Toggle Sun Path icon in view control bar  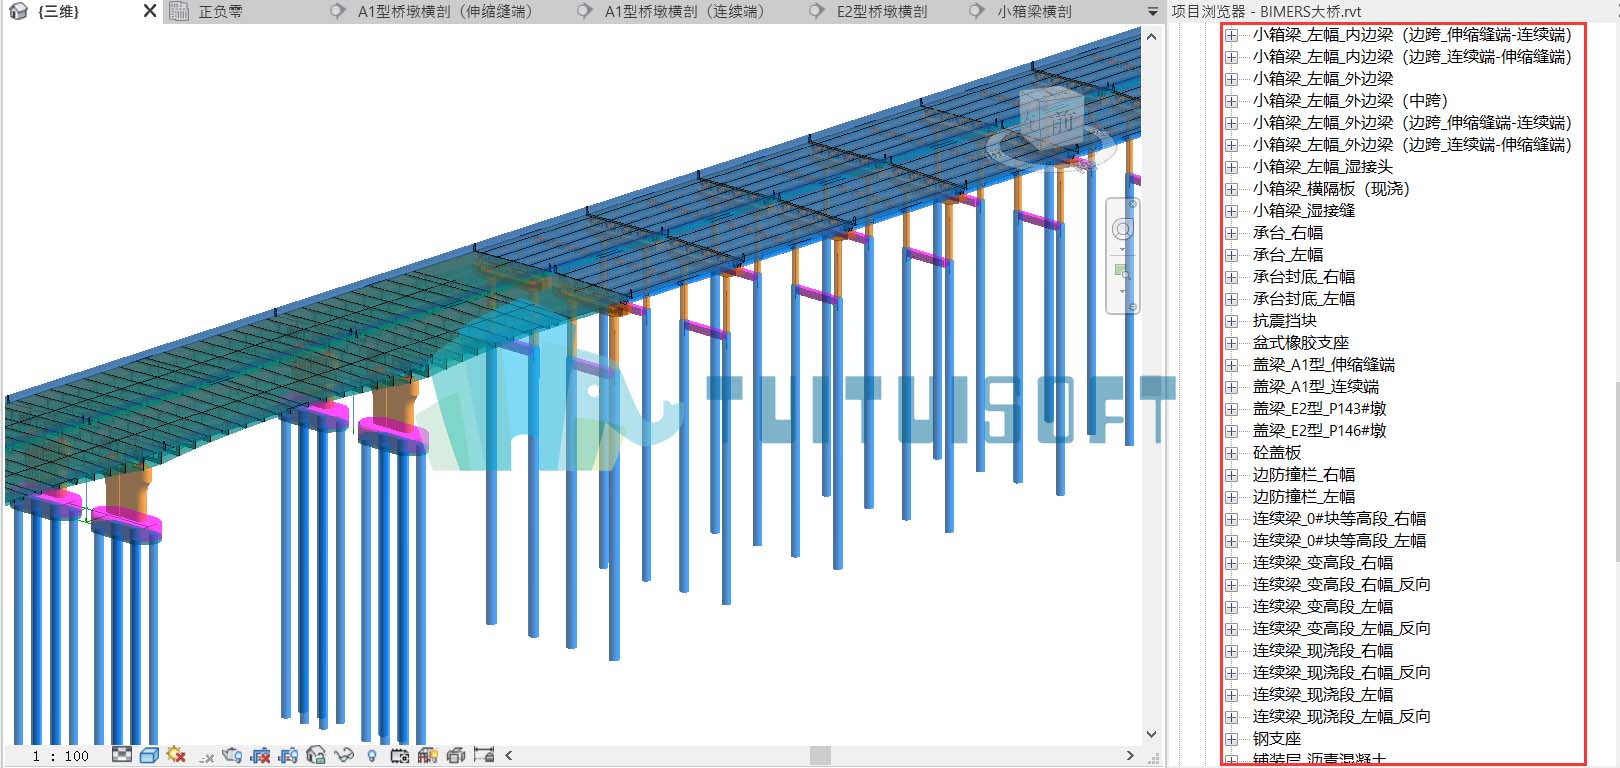coord(177,755)
